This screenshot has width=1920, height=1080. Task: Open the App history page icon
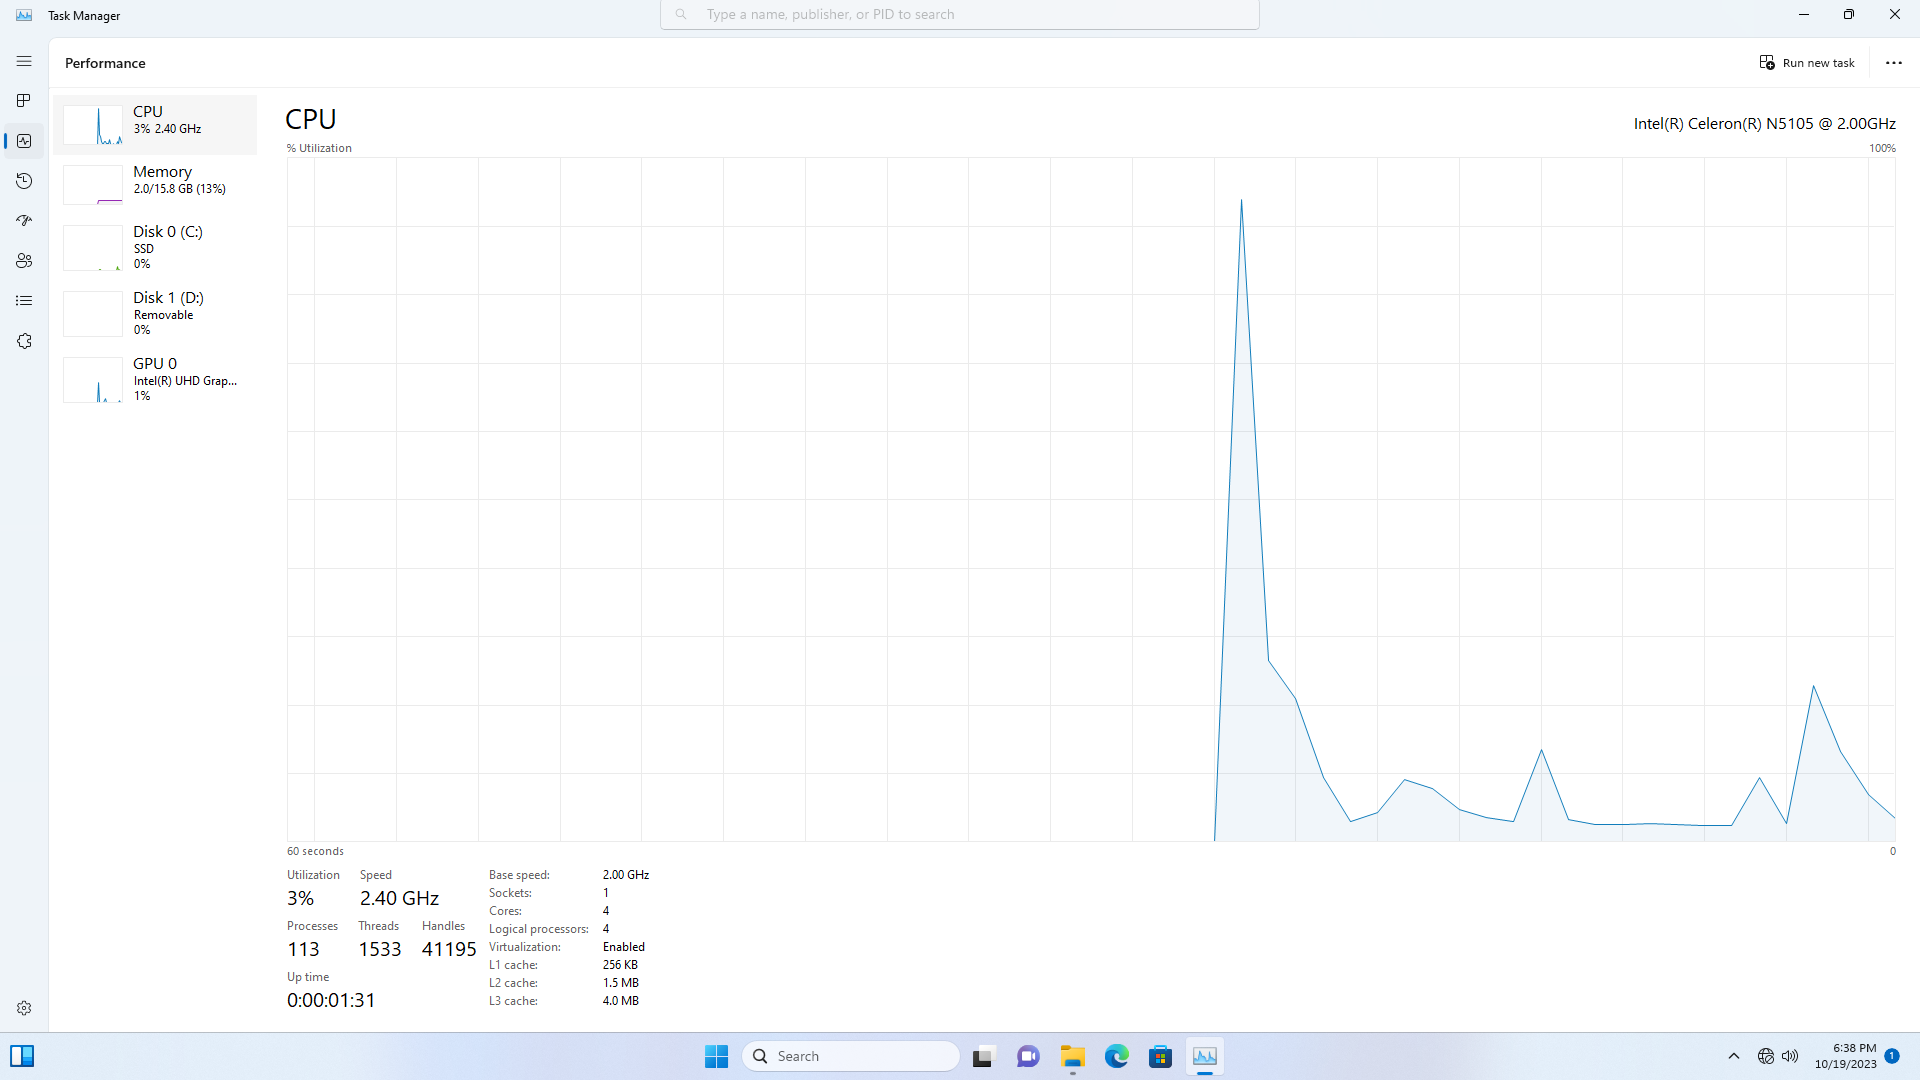[x=24, y=181]
